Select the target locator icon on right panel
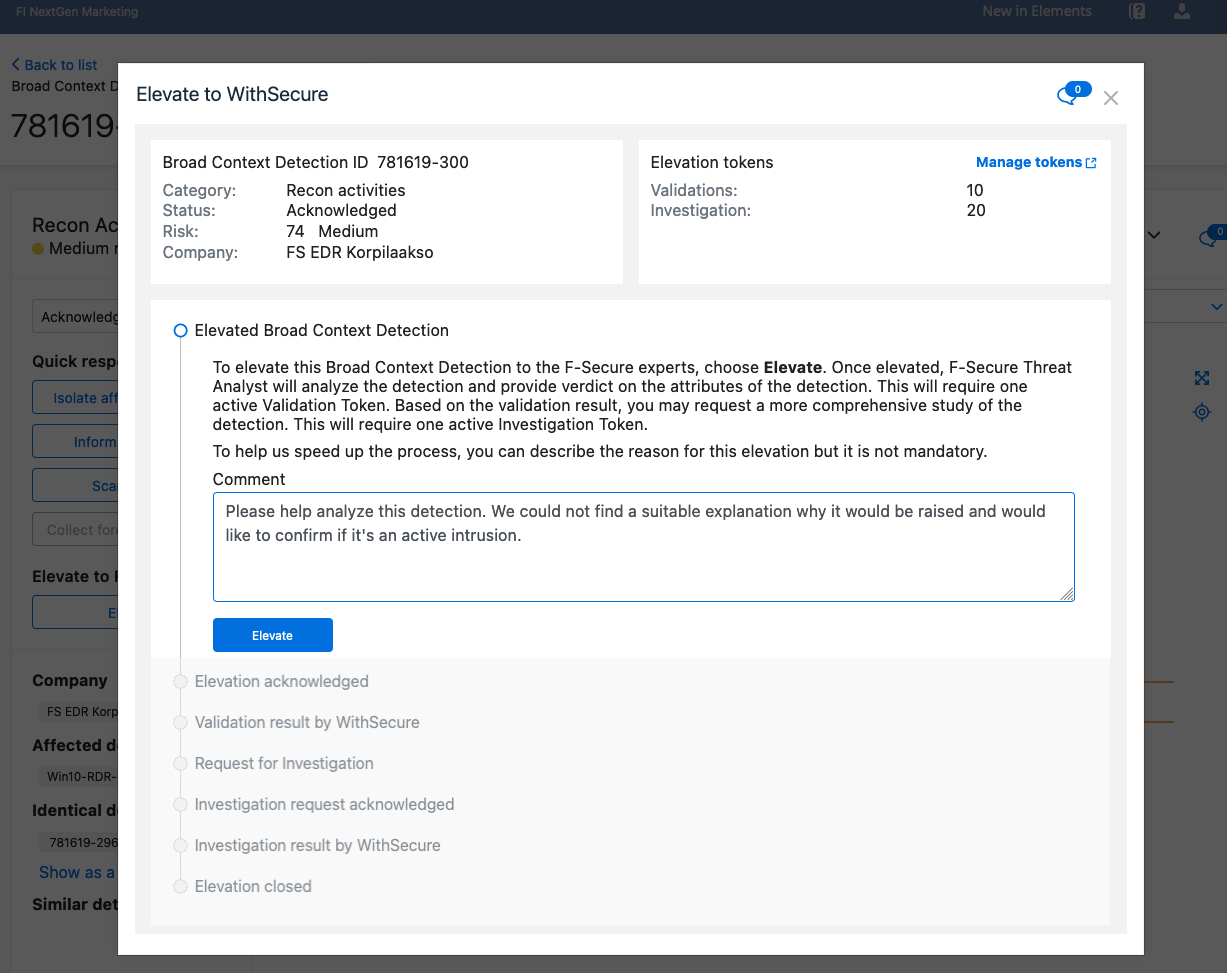Viewport: 1227px width, 973px height. pos(1202,412)
